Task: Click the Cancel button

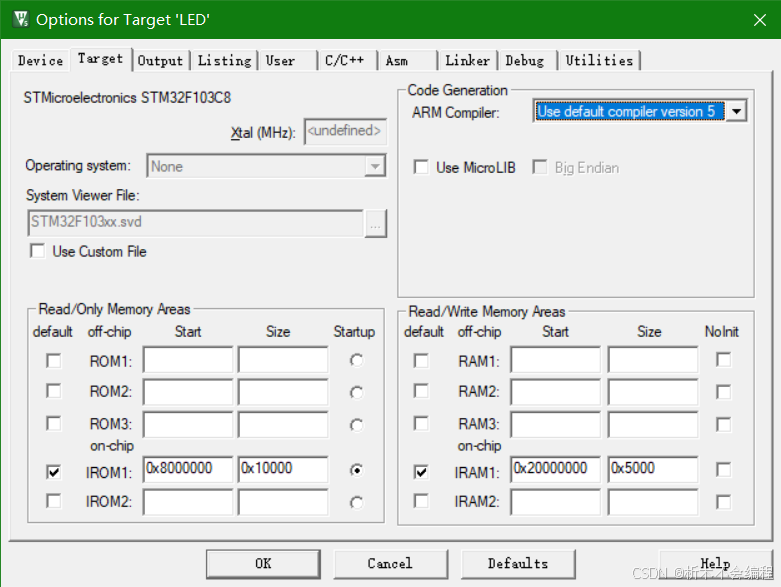Action: [390, 564]
